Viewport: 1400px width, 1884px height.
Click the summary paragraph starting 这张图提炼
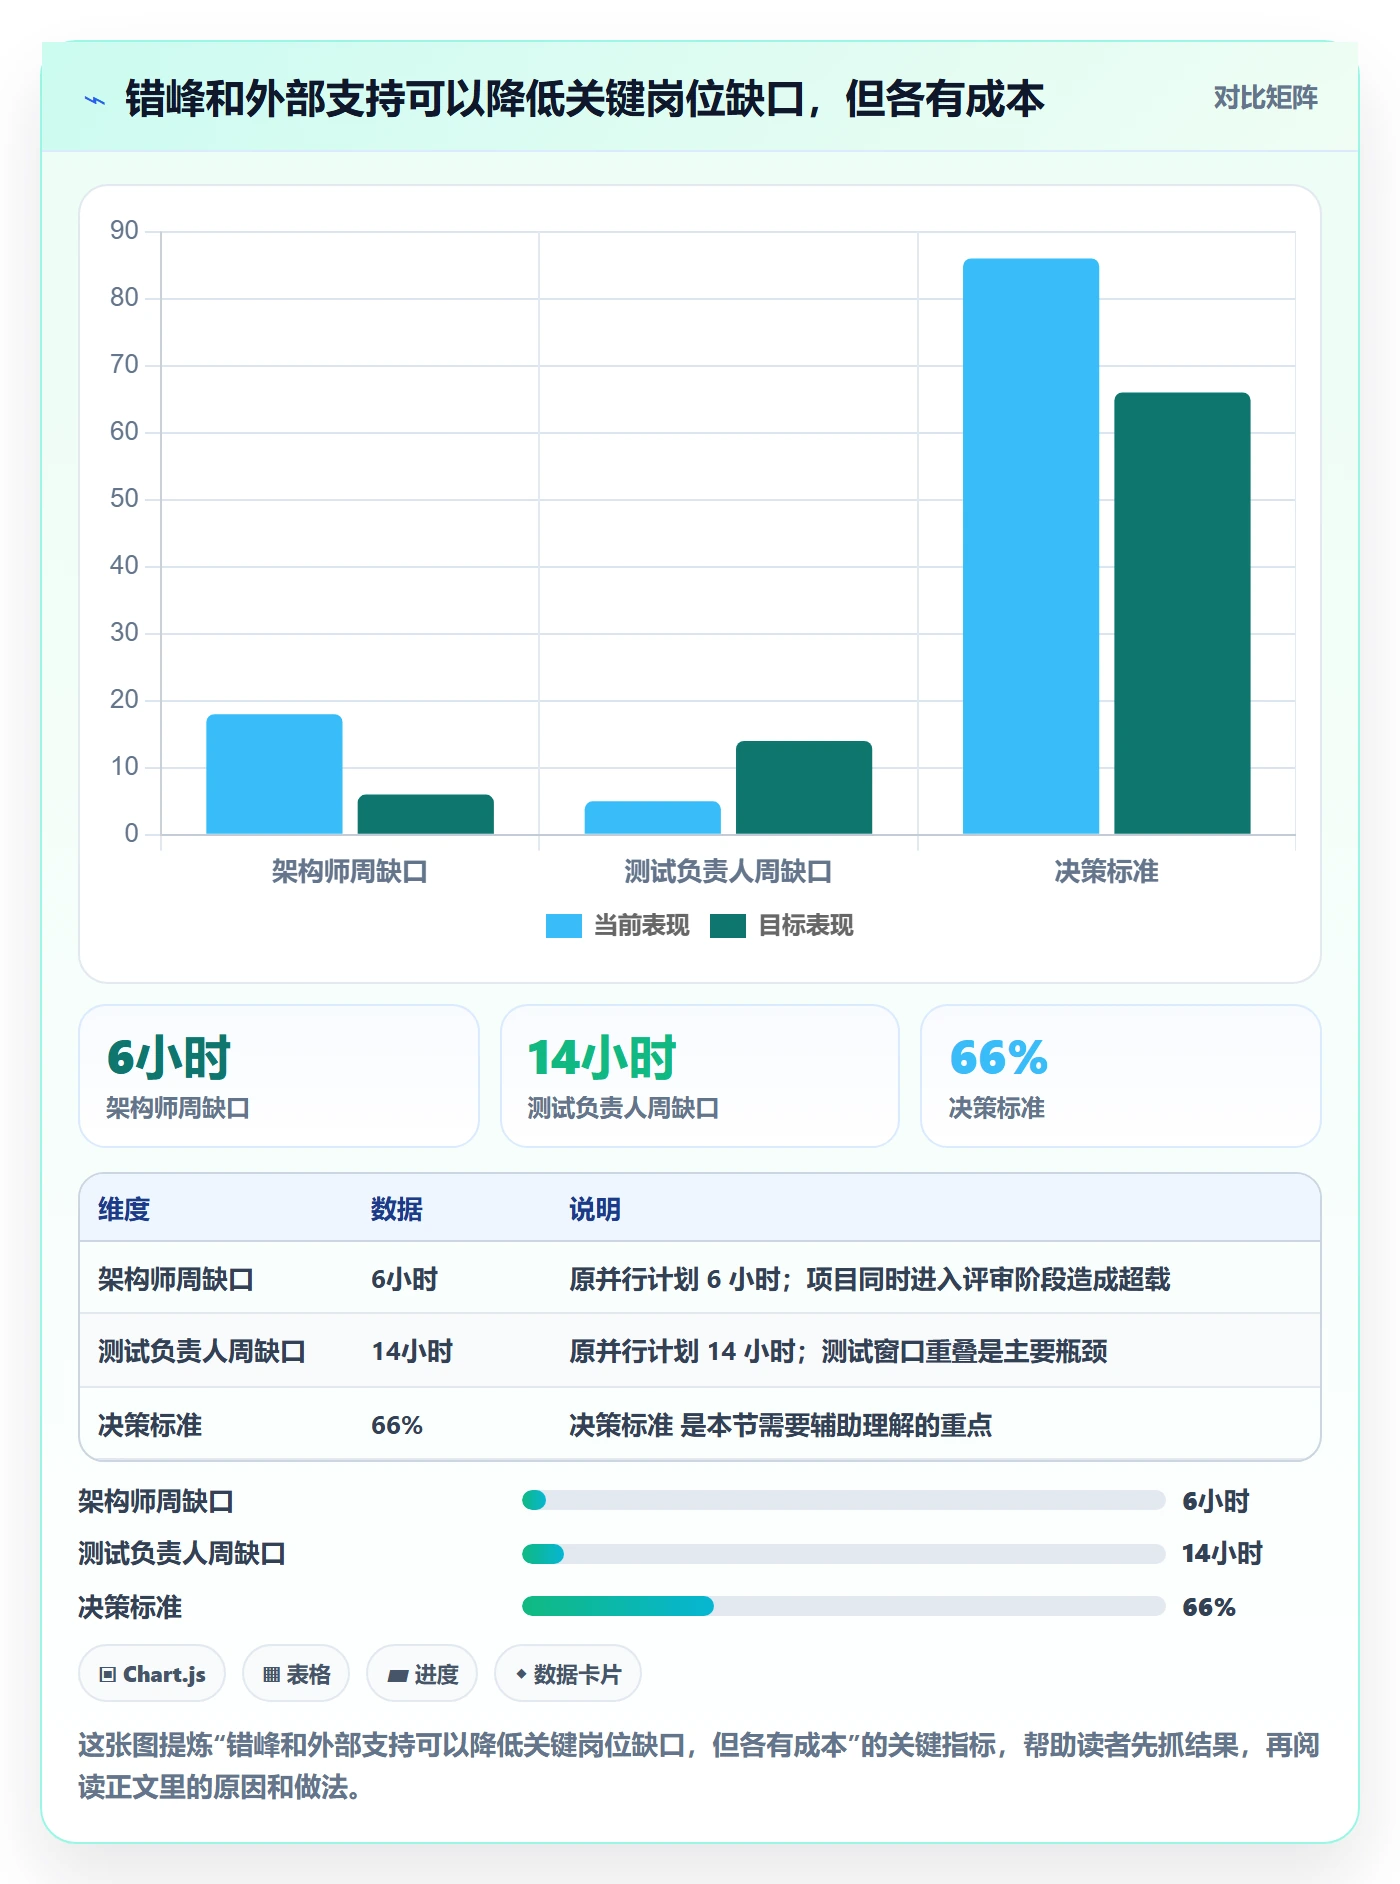(699, 1766)
